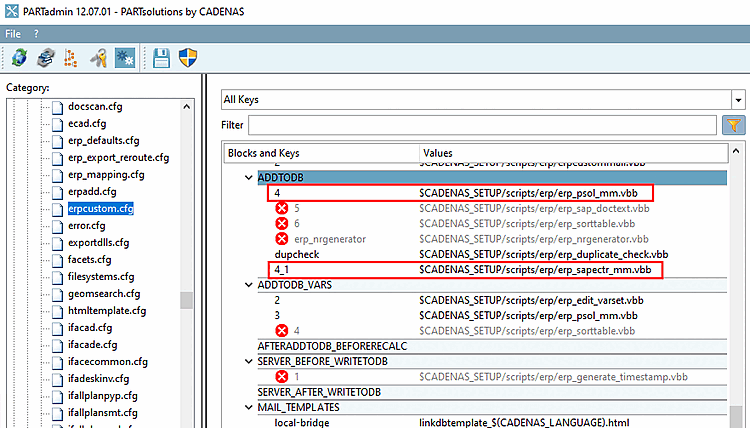
Task: Click file icon next to facets.cfg
Action: (57, 260)
